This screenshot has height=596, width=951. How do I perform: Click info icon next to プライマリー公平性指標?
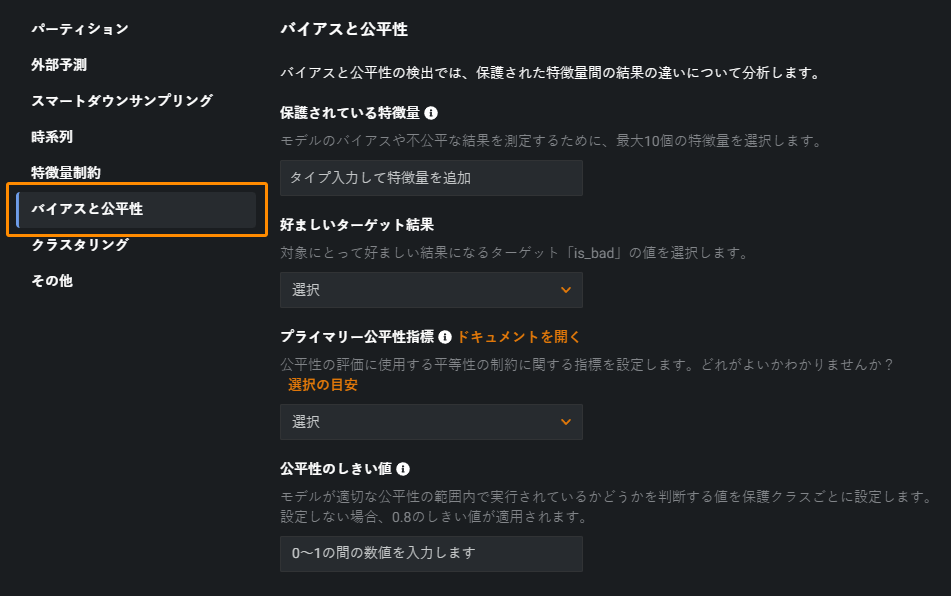(x=445, y=338)
